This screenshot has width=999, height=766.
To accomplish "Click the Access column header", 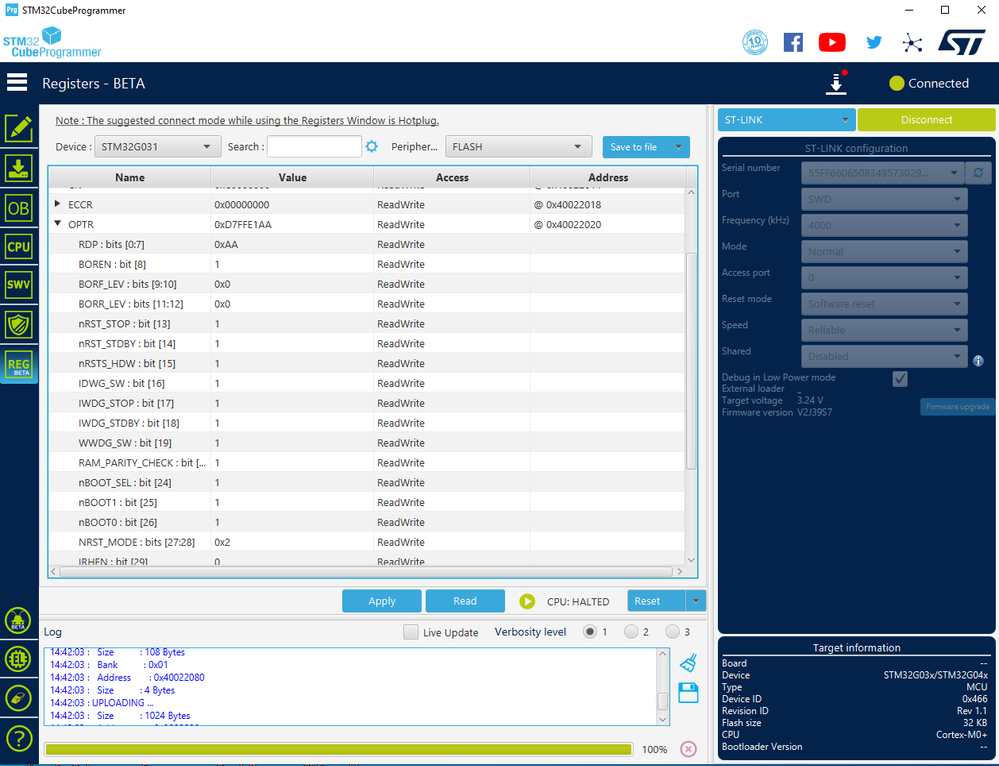I will [x=452, y=178].
